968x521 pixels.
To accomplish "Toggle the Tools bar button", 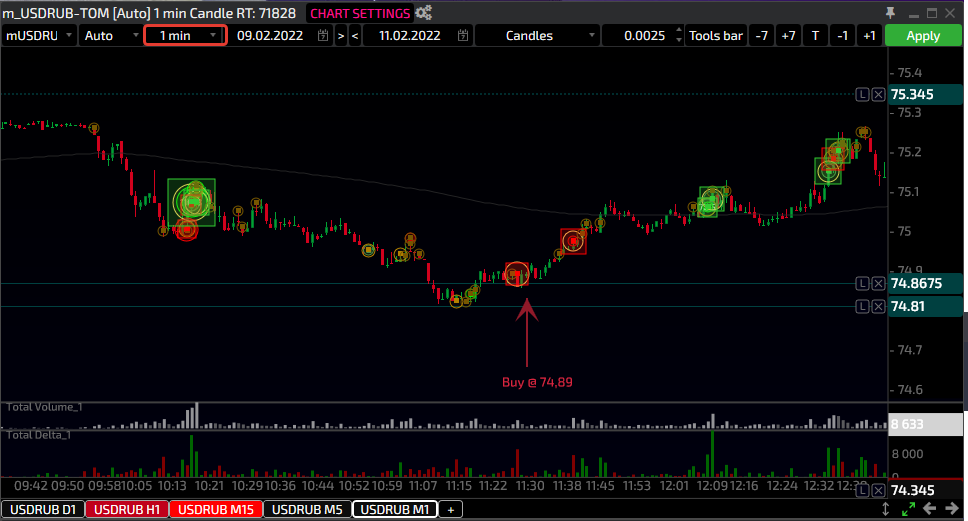I will pyautogui.click(x=716, y=36).
